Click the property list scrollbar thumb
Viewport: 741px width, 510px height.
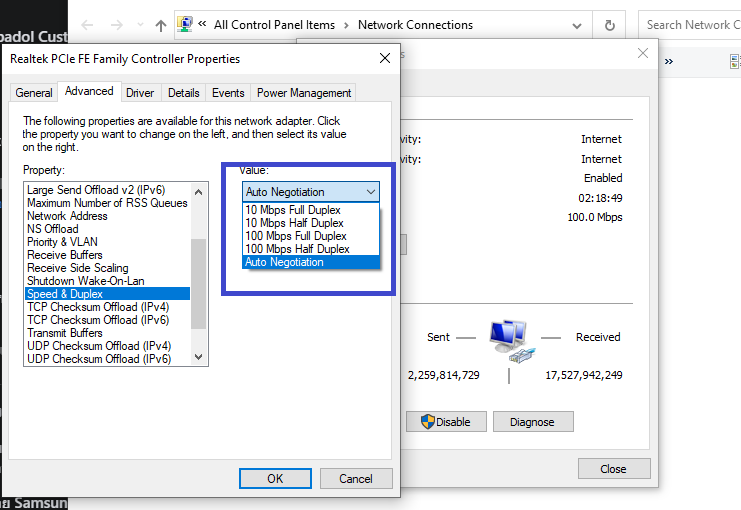198,284
